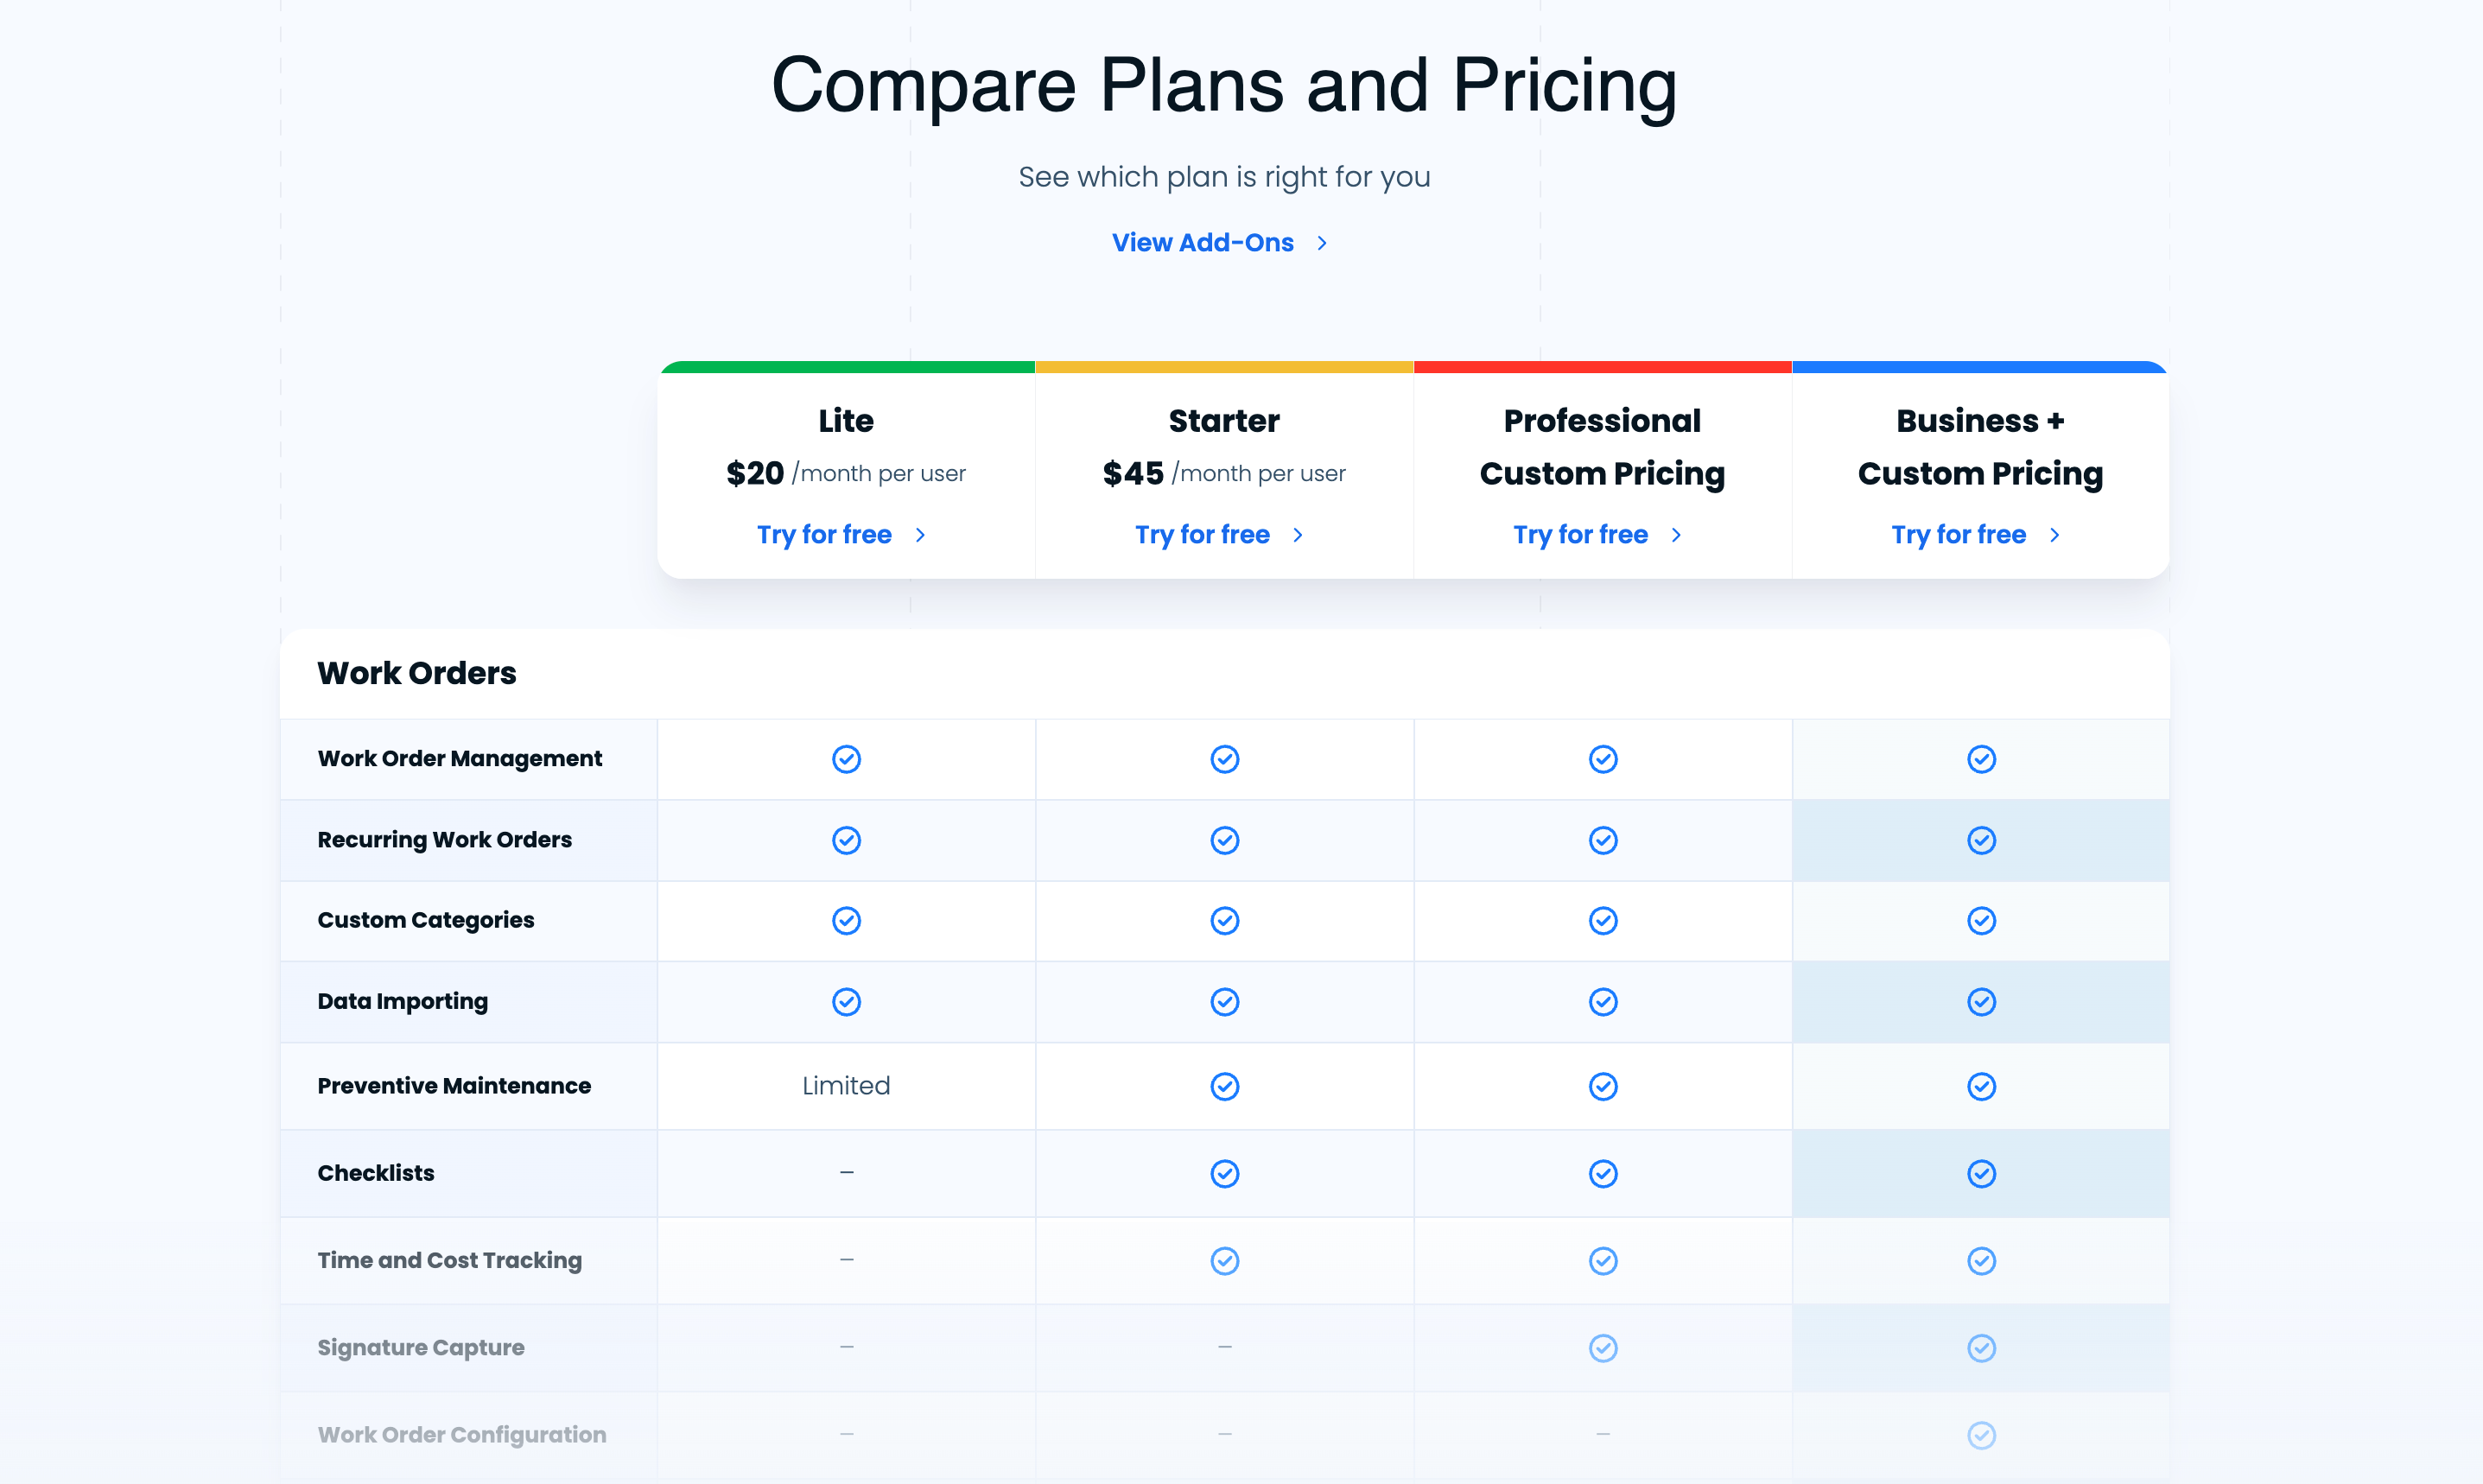Click the Signature Capture checkmark for Business +
The image size is (2483, 1484).
(1981, 1347)
